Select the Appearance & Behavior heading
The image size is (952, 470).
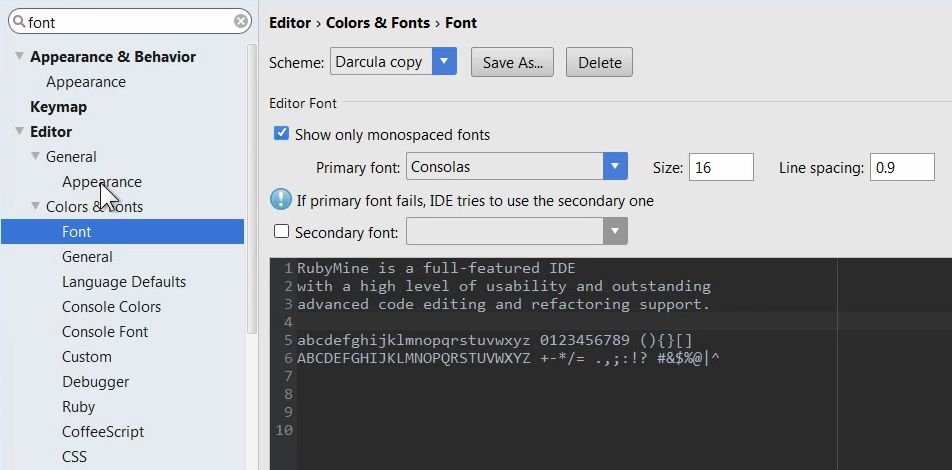pos(113,56)
